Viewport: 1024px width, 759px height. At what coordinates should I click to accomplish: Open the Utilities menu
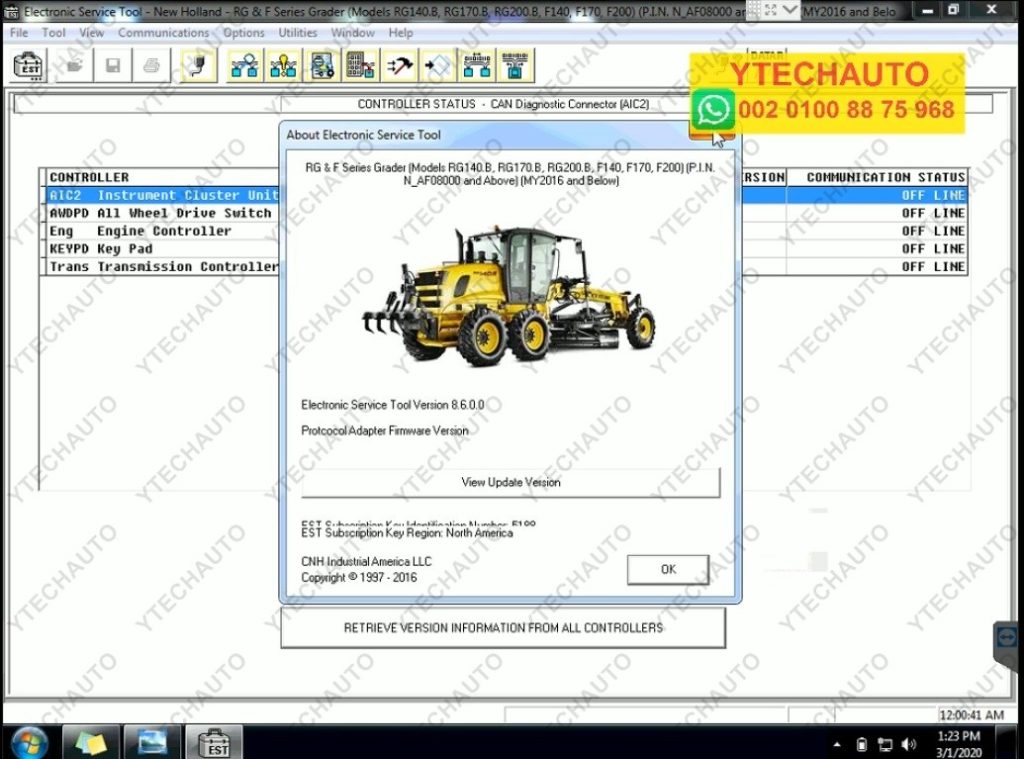298,33
